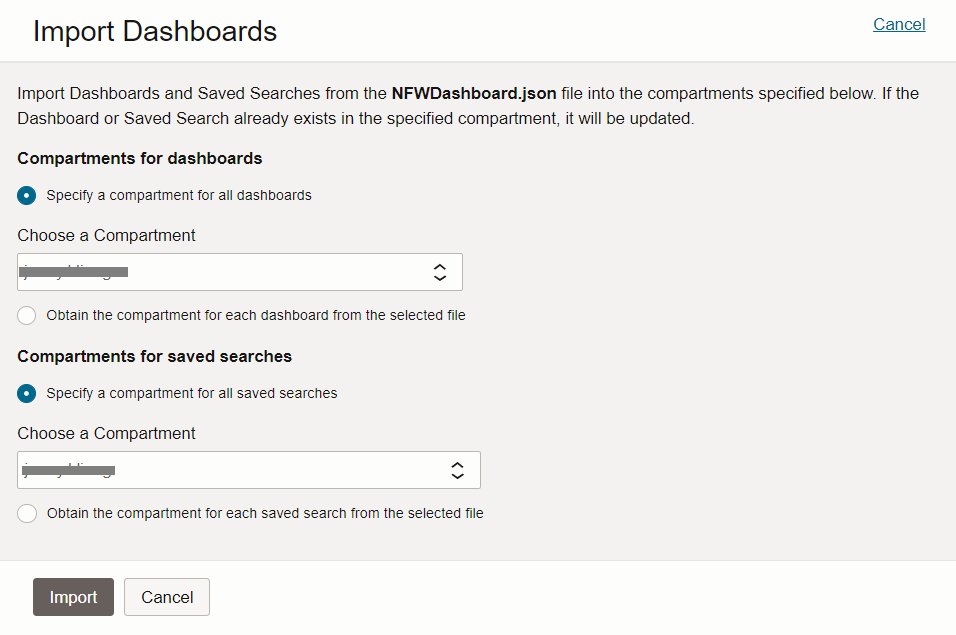Click the 'Compartments for dashboards' heading

140,158
